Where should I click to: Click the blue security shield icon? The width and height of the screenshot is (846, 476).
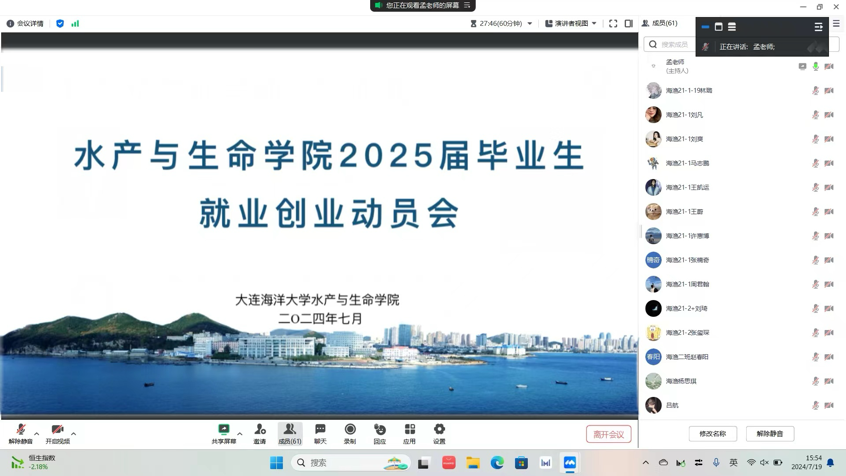(60, 23)
